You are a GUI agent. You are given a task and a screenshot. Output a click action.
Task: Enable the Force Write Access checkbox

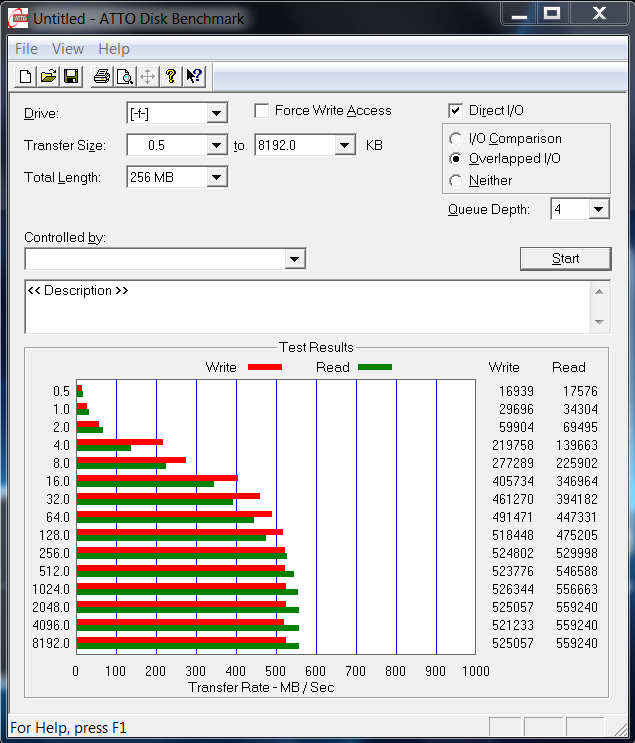pos(262,111)
